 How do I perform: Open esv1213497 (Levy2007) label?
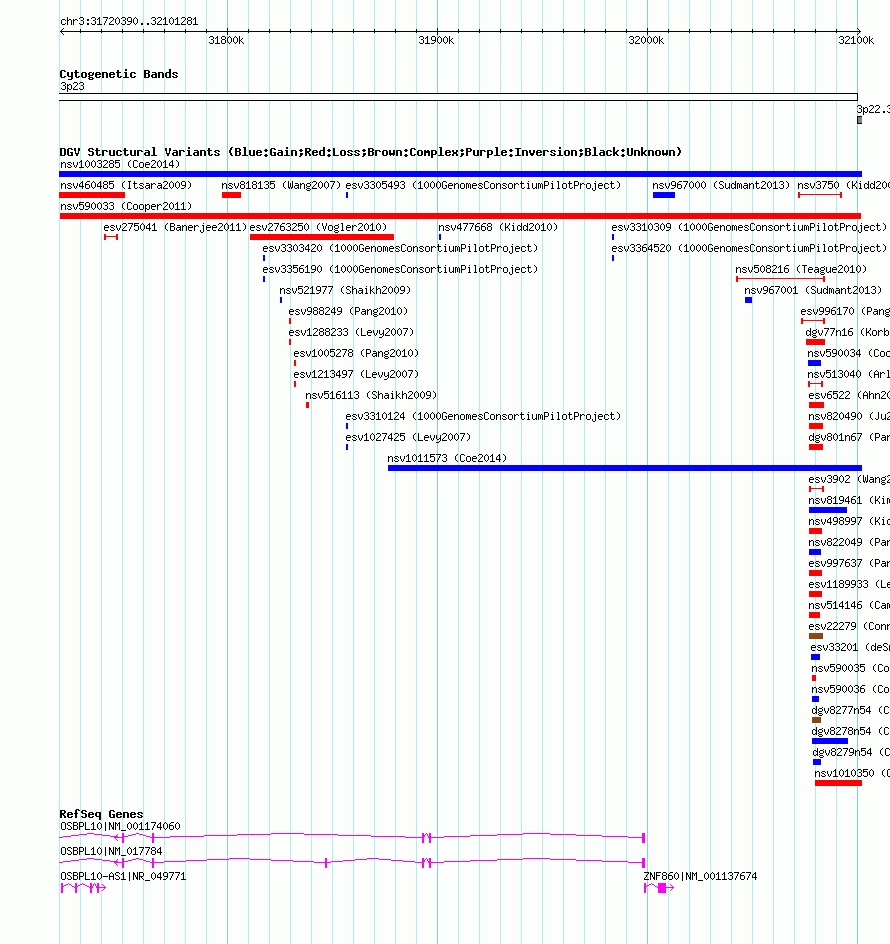click(x=356, y=375)
